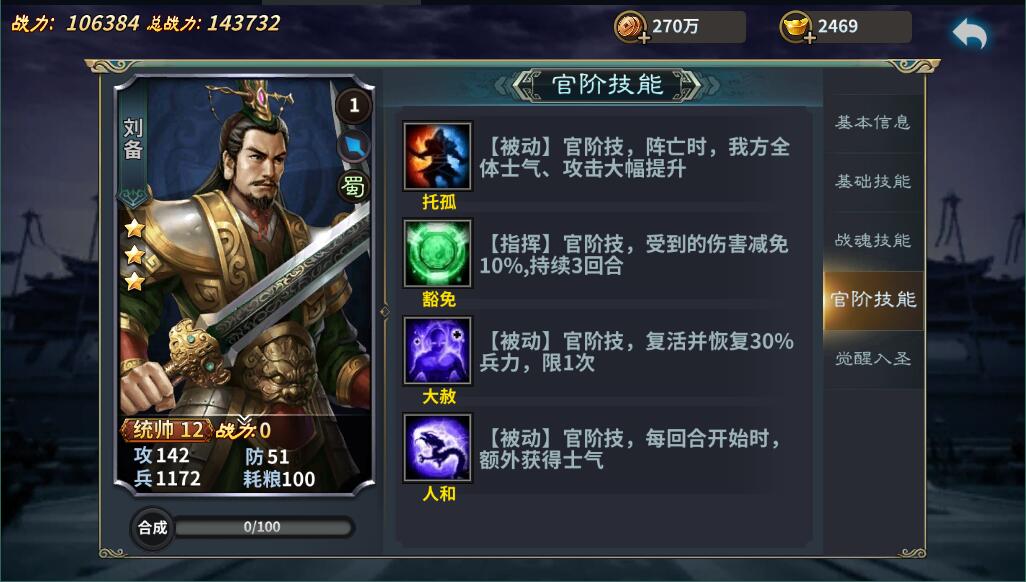
Task: Add gold ingots with the plus icon
Action: [810, 38]
